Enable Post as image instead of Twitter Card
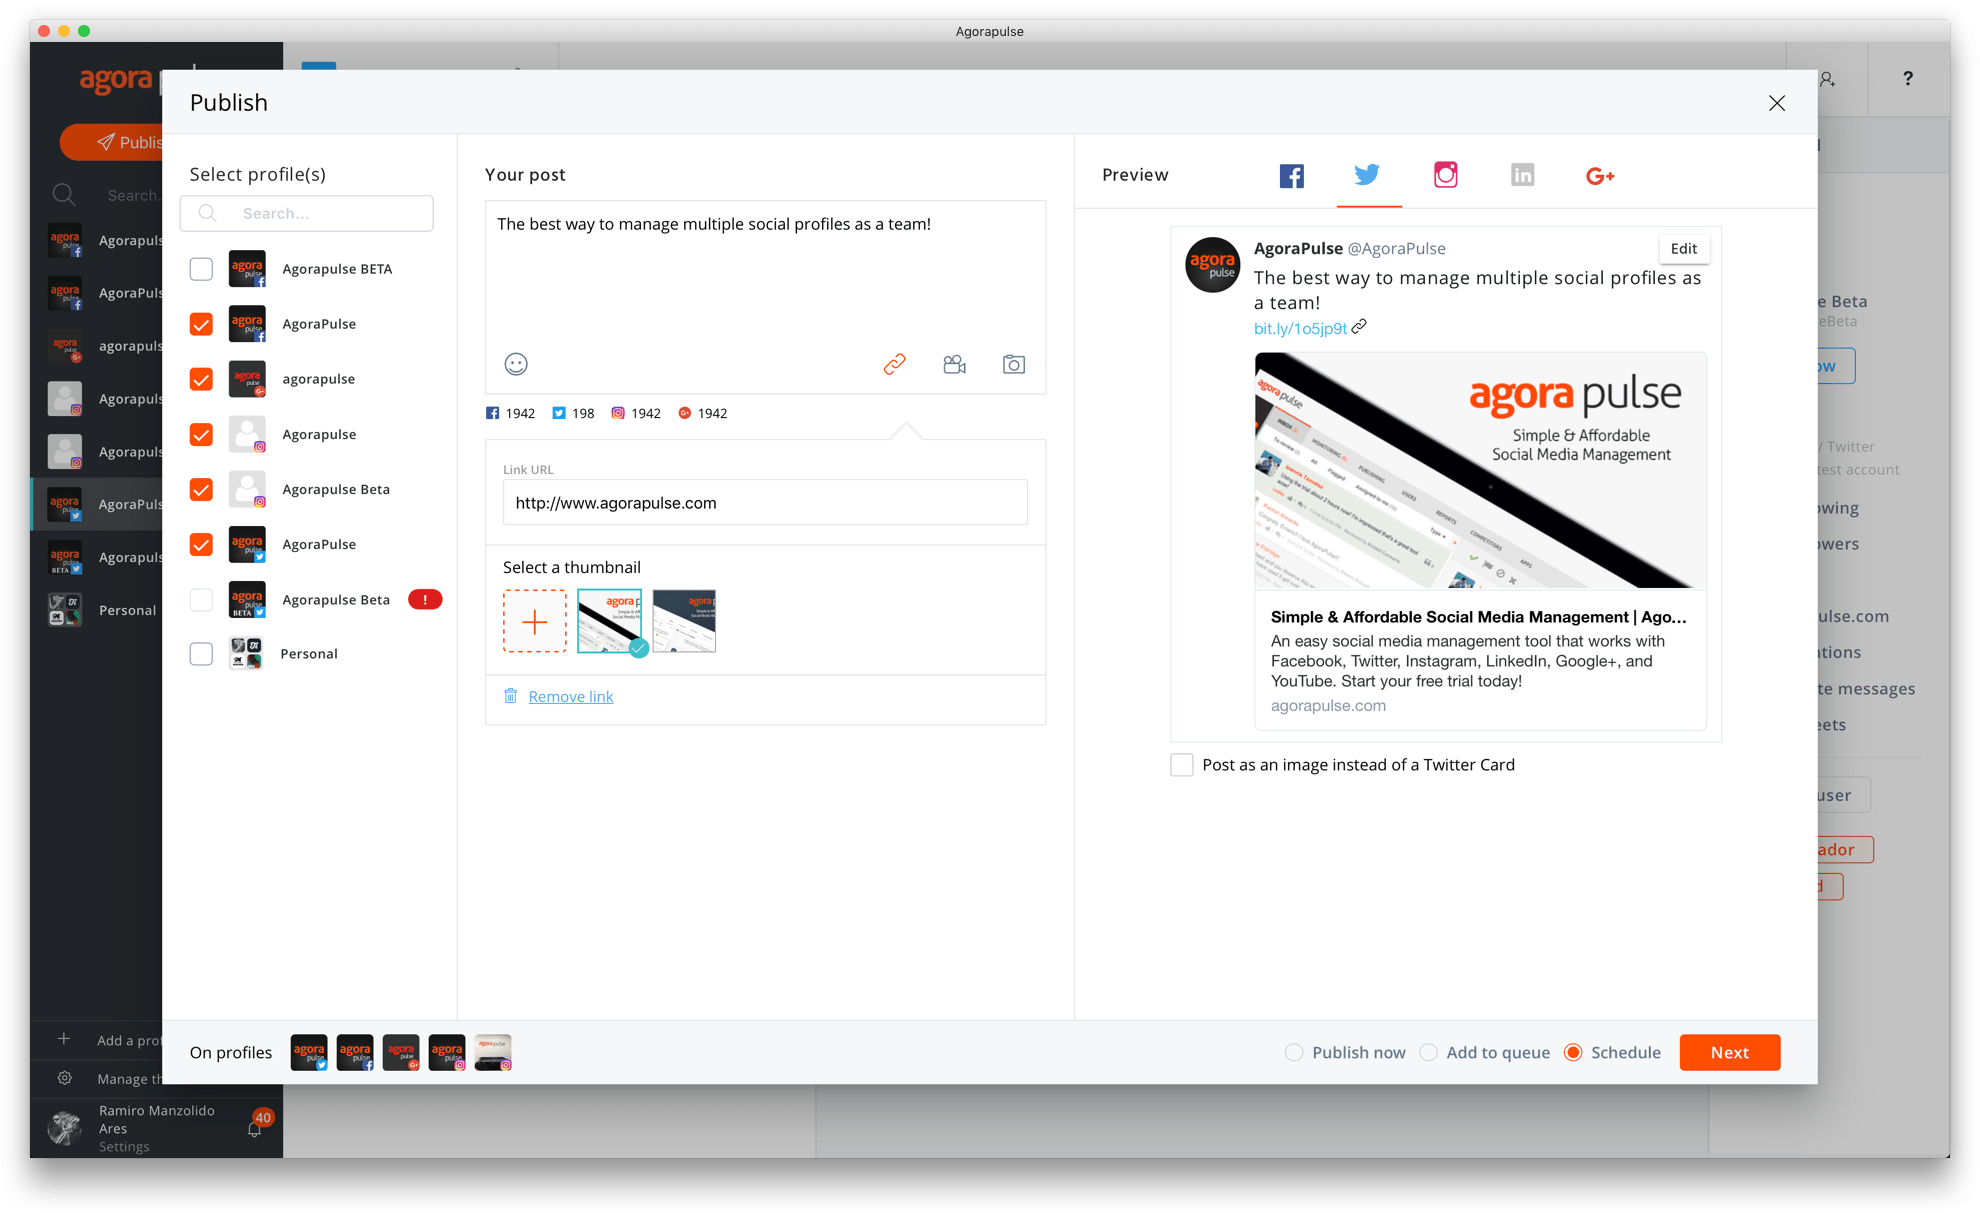 click(1181, 765)
